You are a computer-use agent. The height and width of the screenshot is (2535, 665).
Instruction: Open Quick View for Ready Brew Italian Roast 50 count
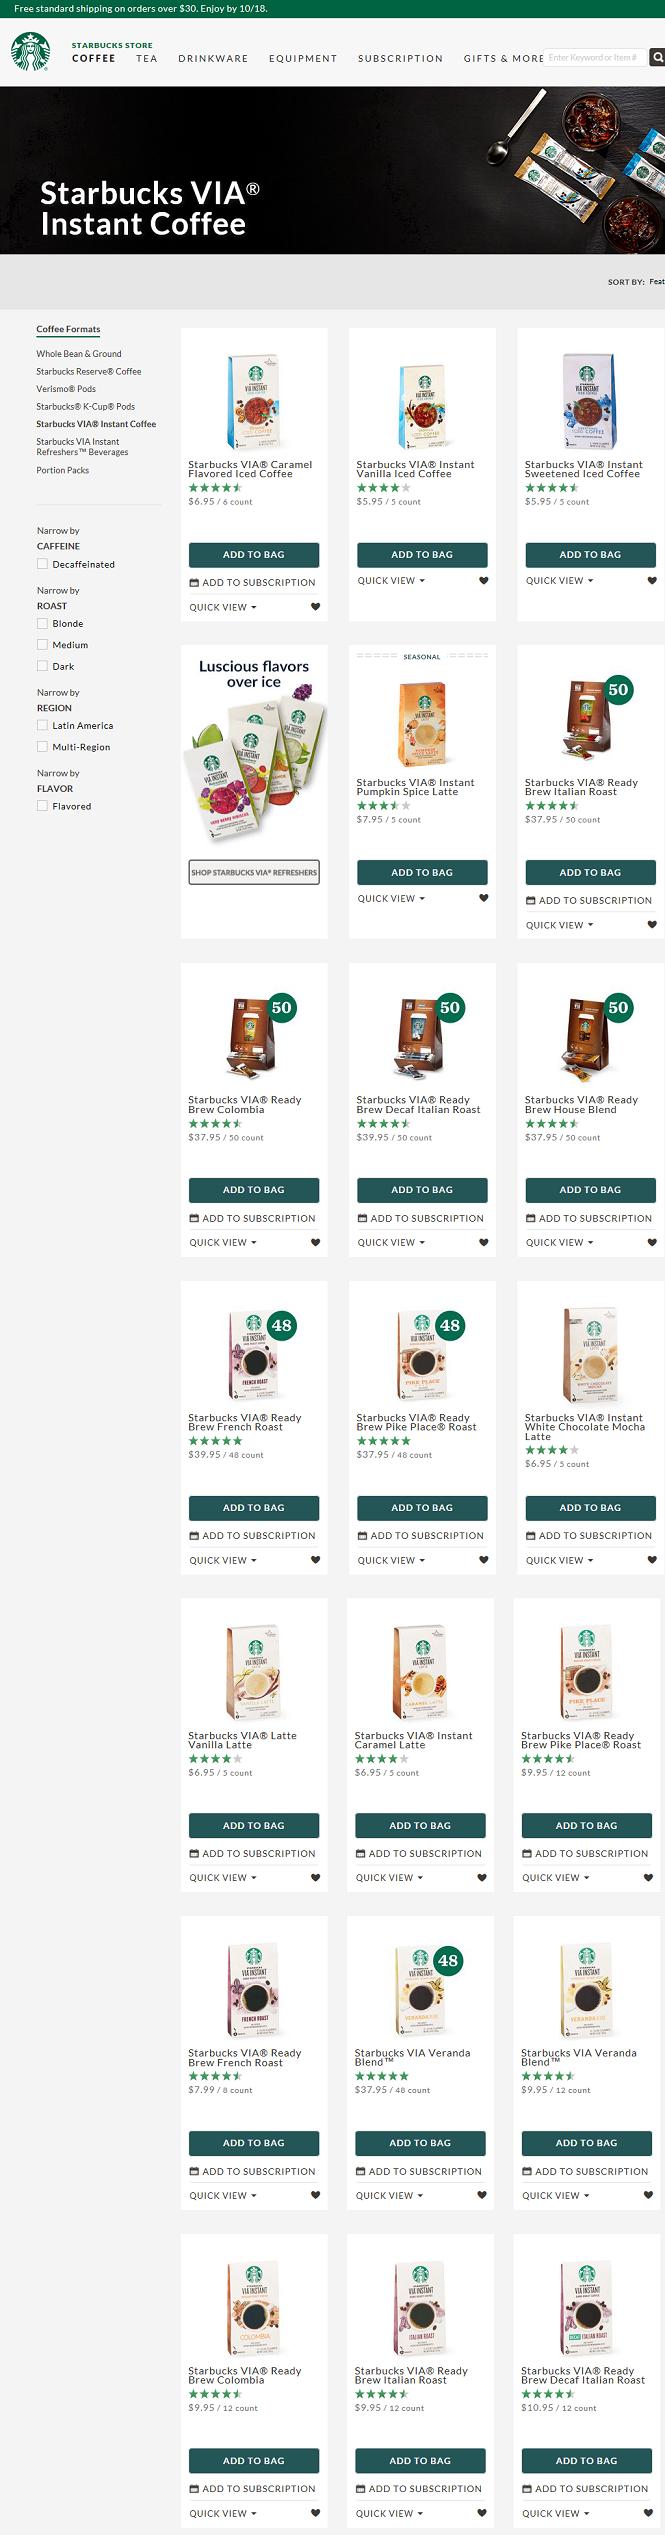tap(559, 925)
